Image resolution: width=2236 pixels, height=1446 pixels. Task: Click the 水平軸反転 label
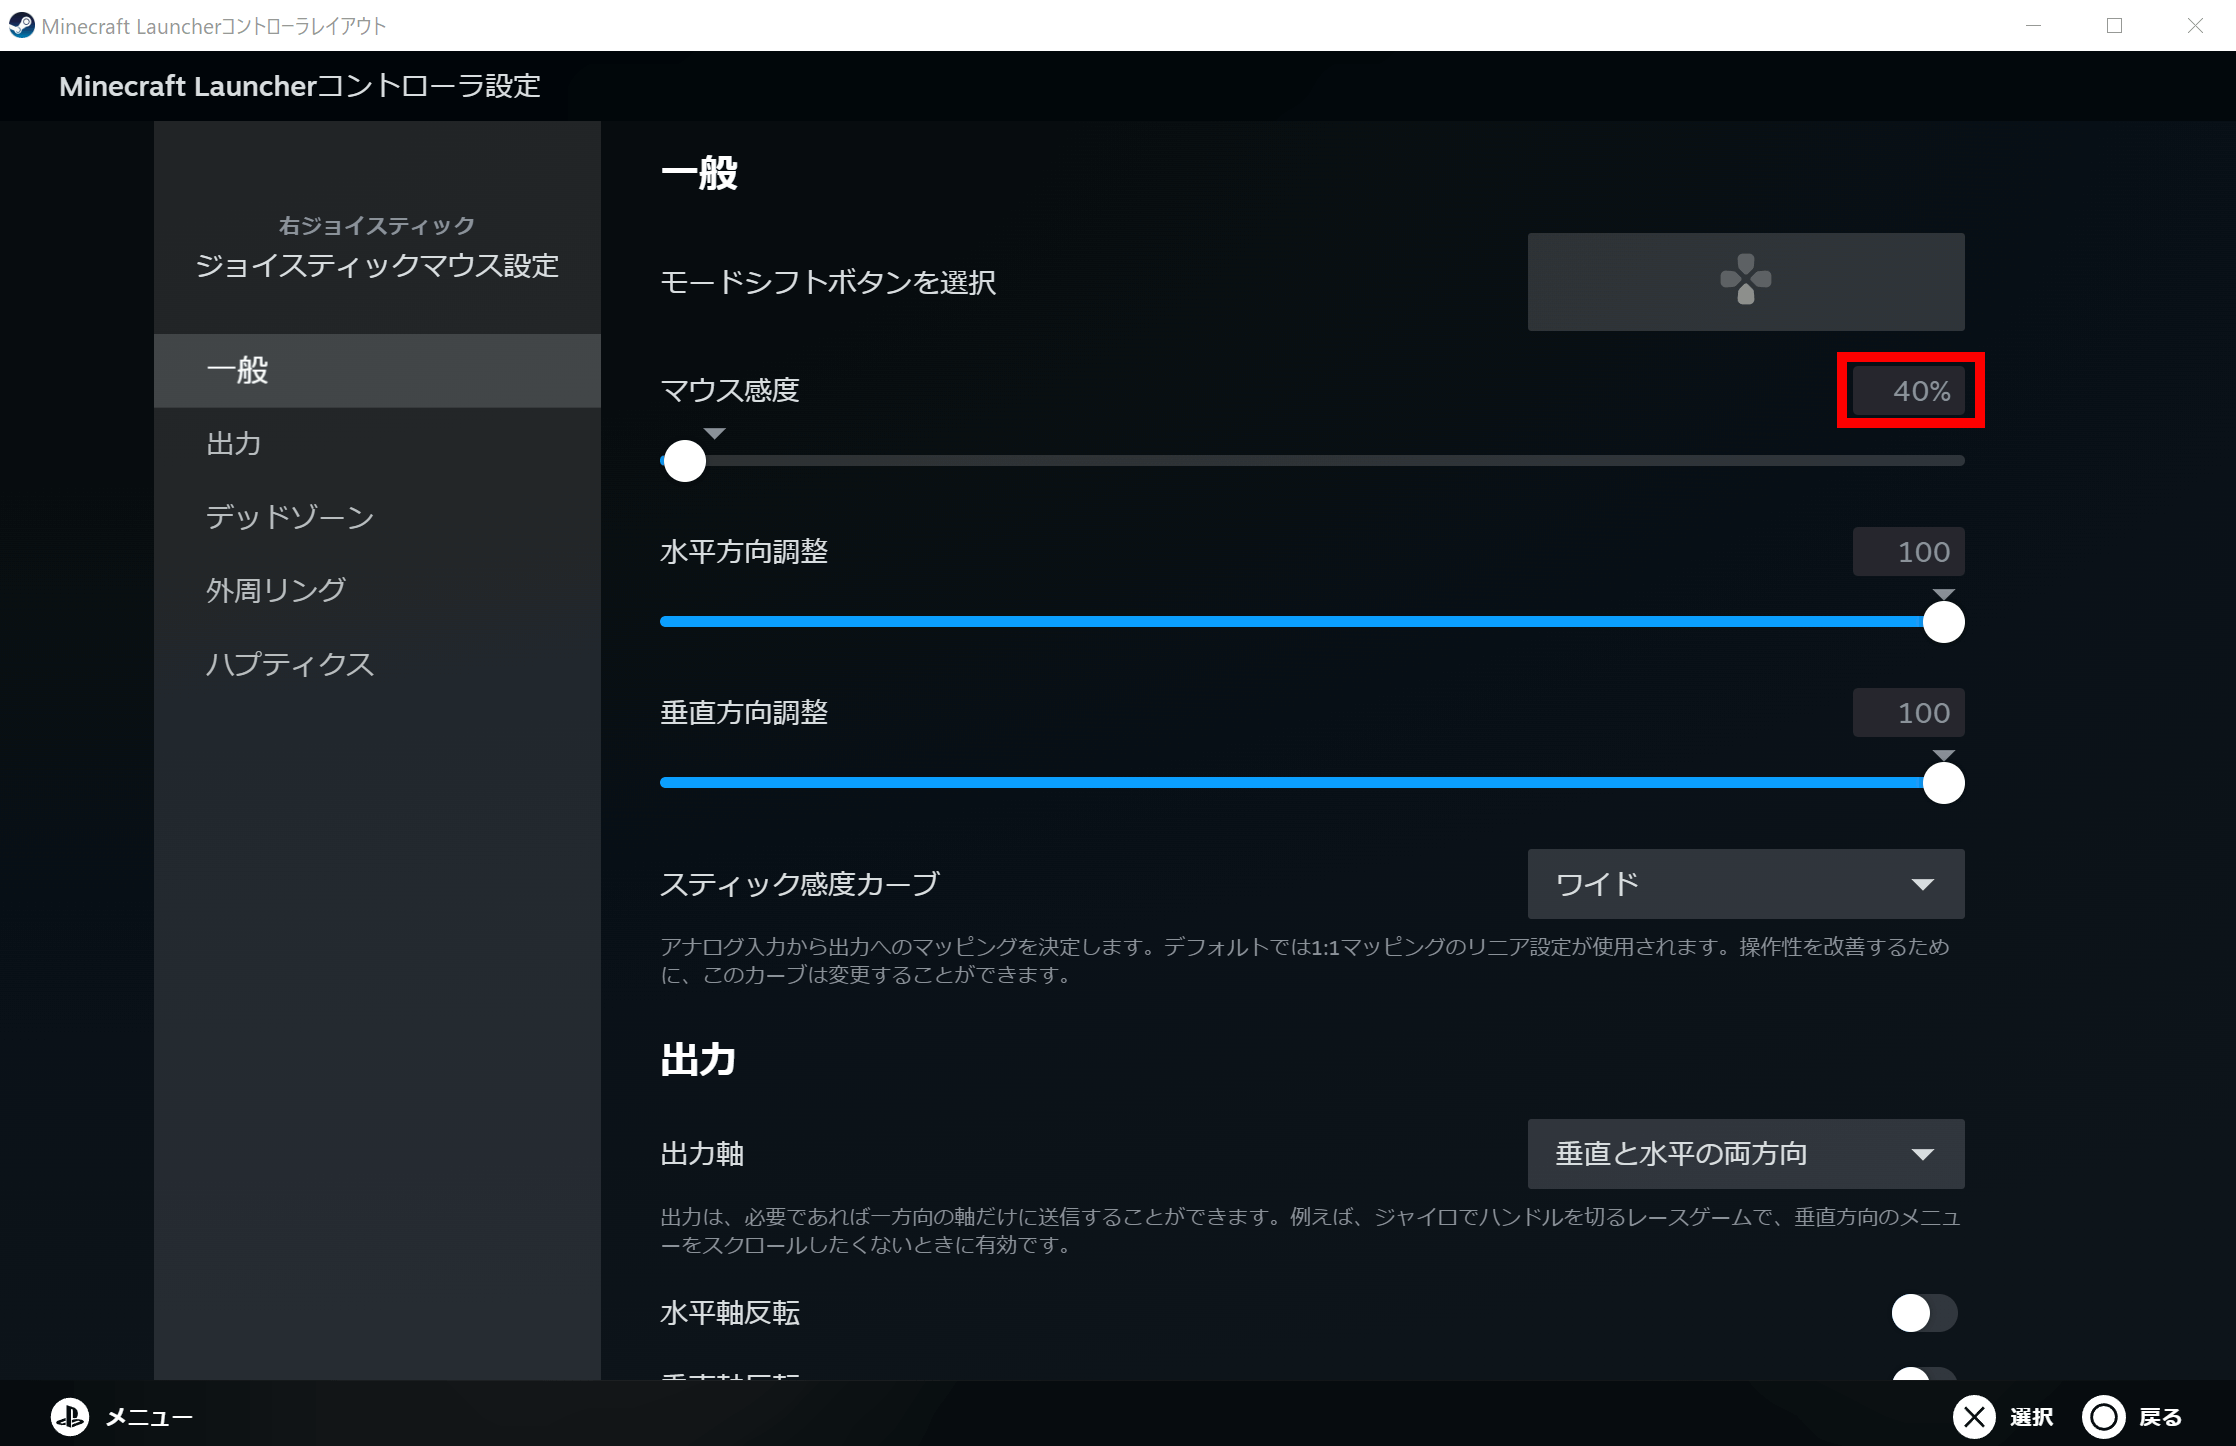pos(730,1313)
